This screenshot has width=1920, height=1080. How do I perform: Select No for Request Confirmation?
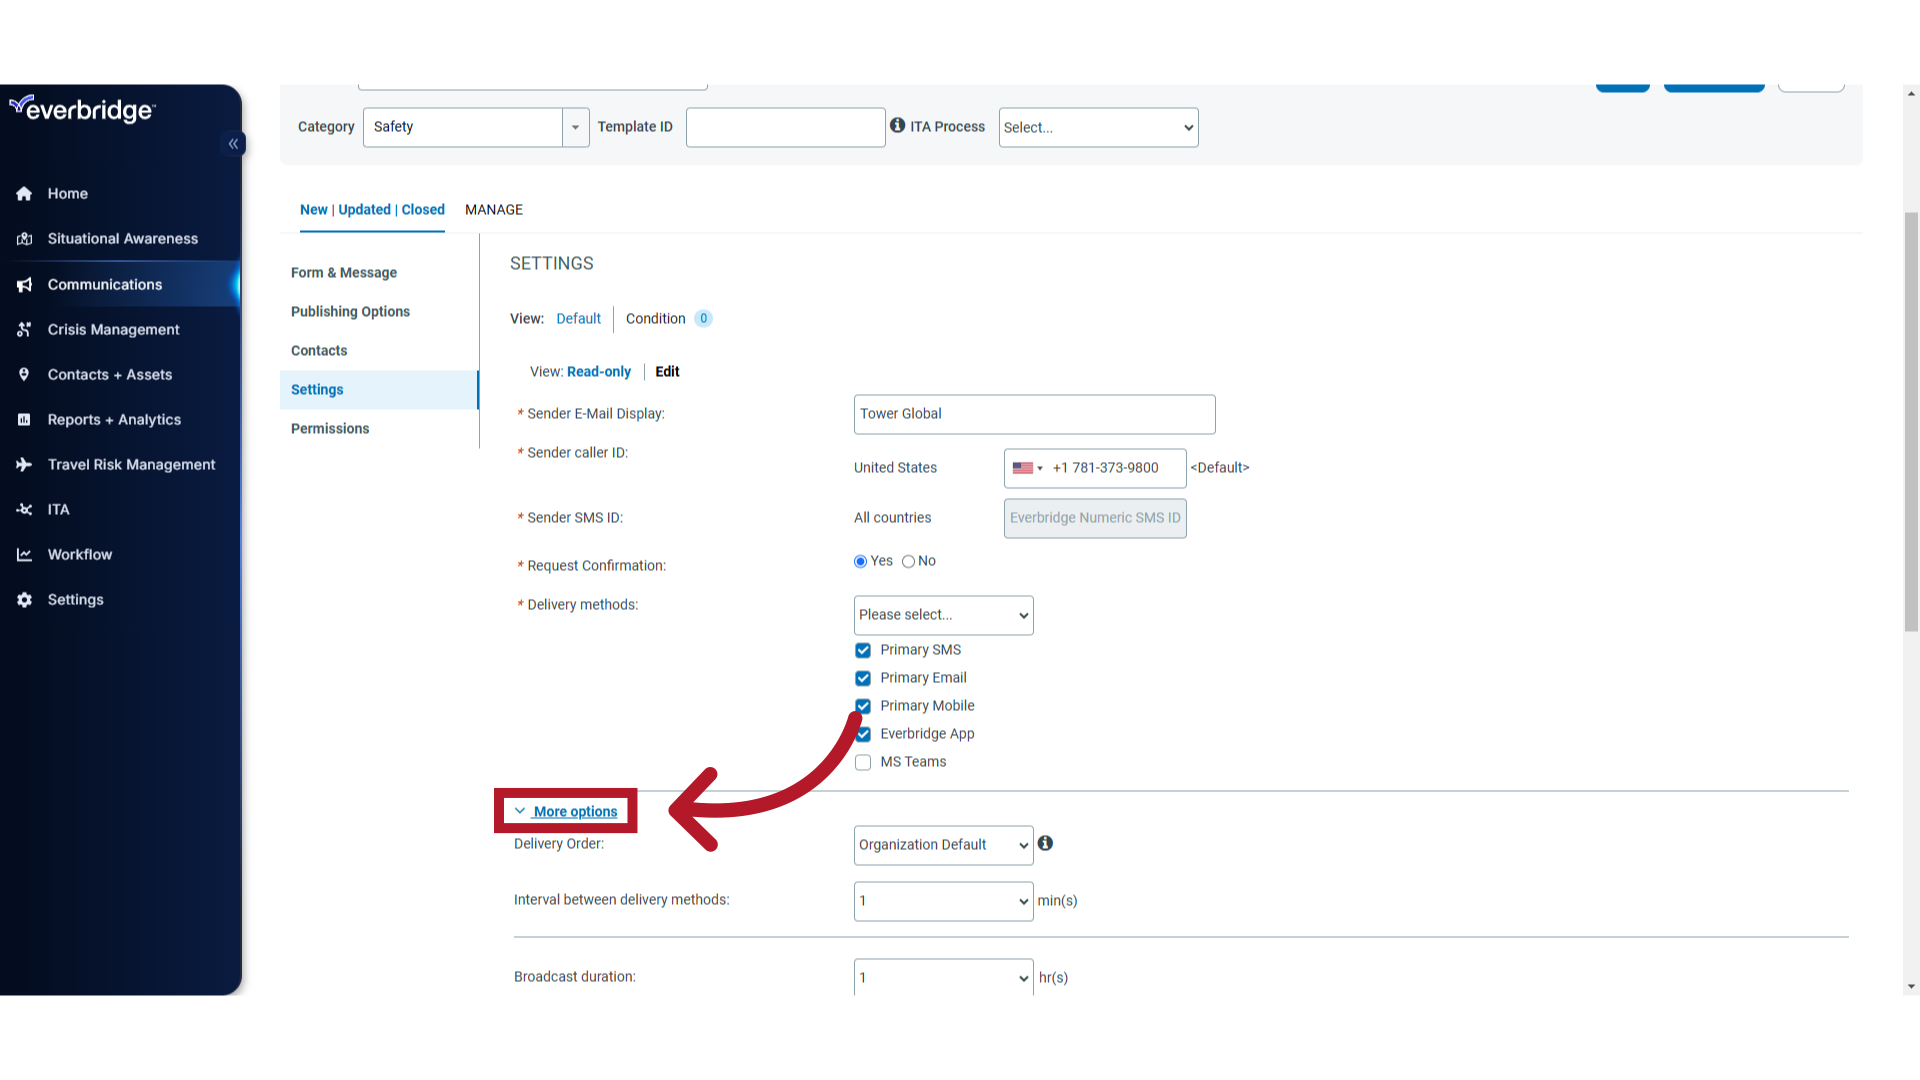tap(908, 561)
